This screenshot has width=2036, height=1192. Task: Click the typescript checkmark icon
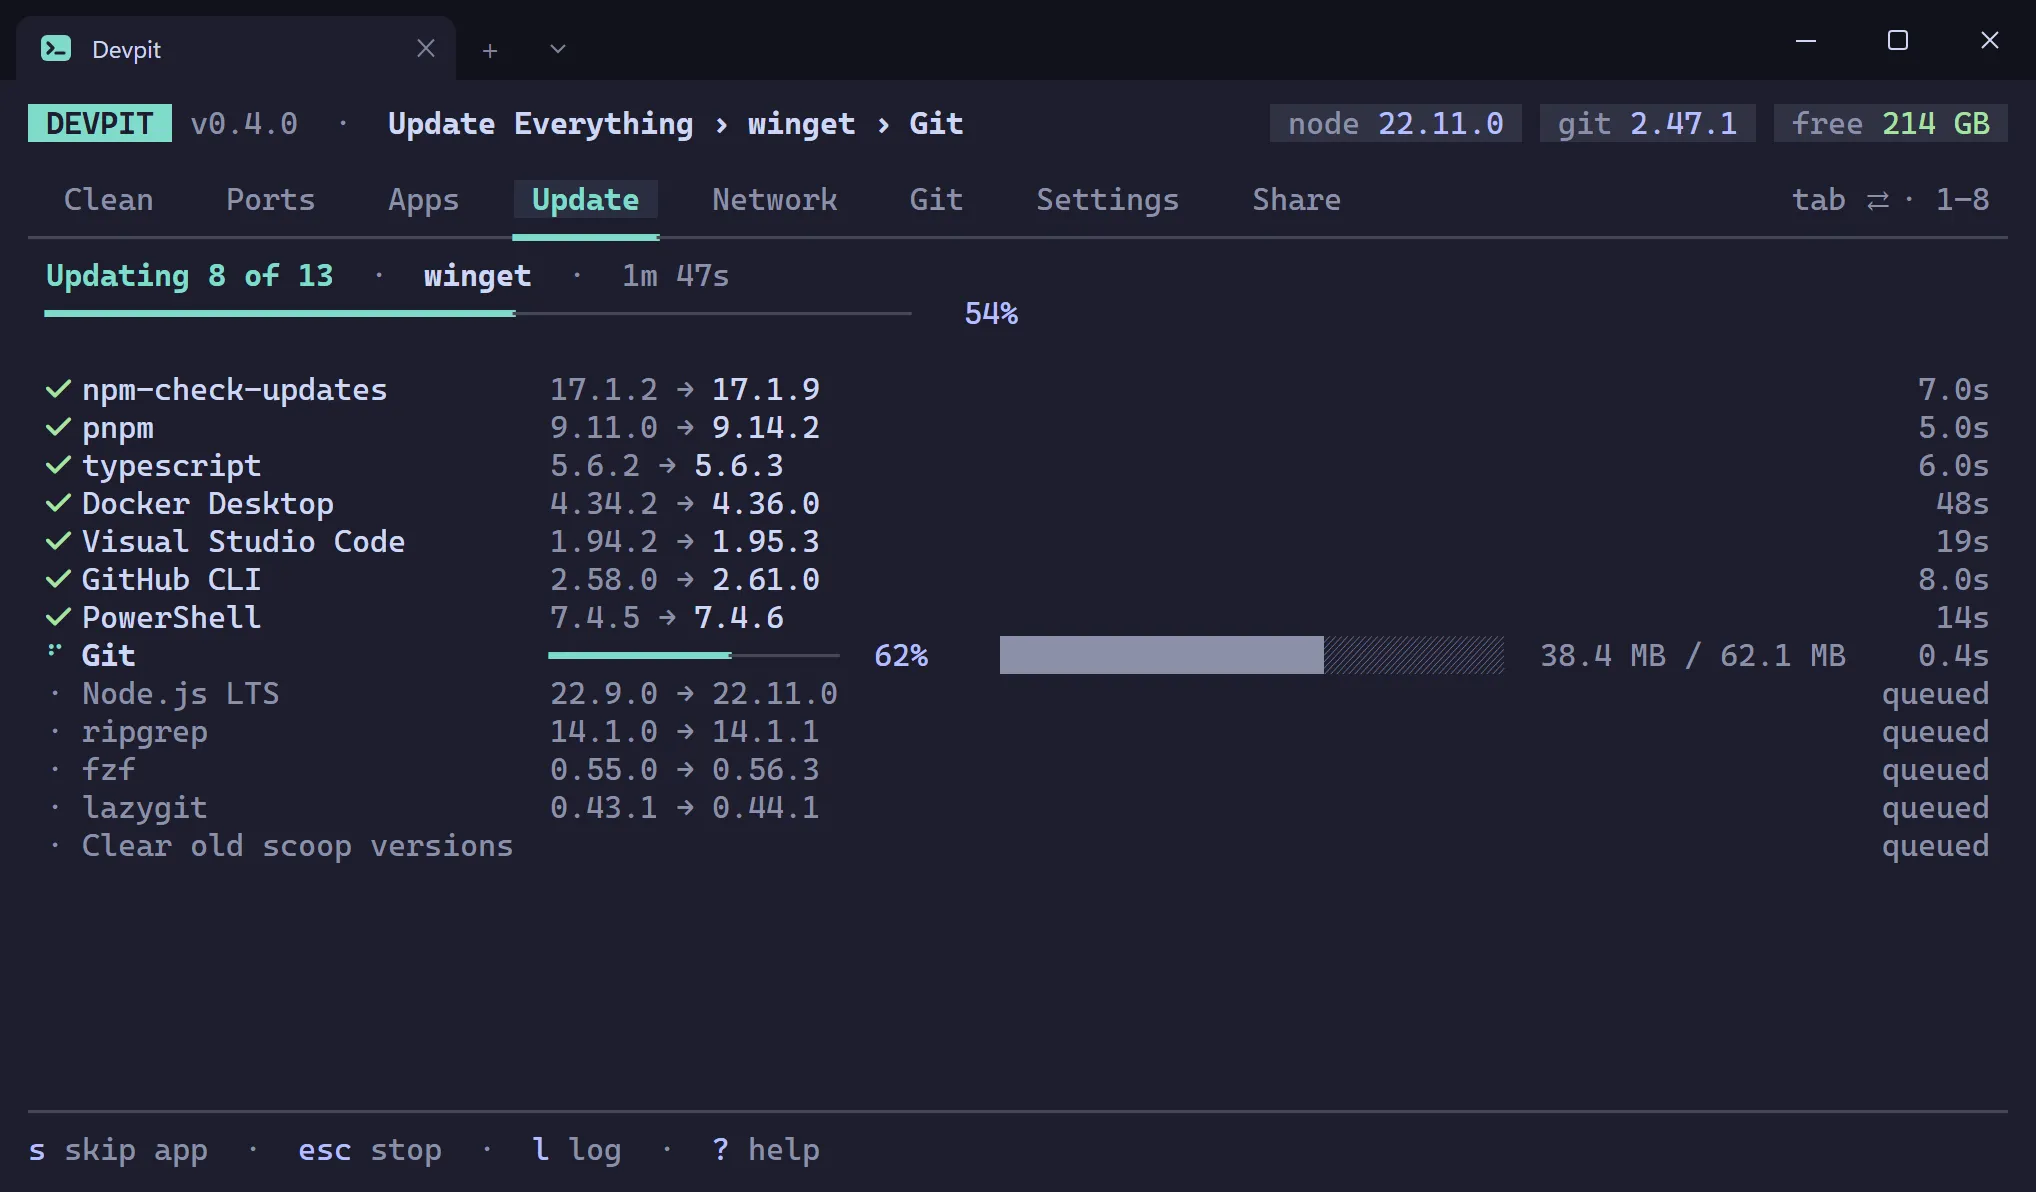(x=59, y=465)
